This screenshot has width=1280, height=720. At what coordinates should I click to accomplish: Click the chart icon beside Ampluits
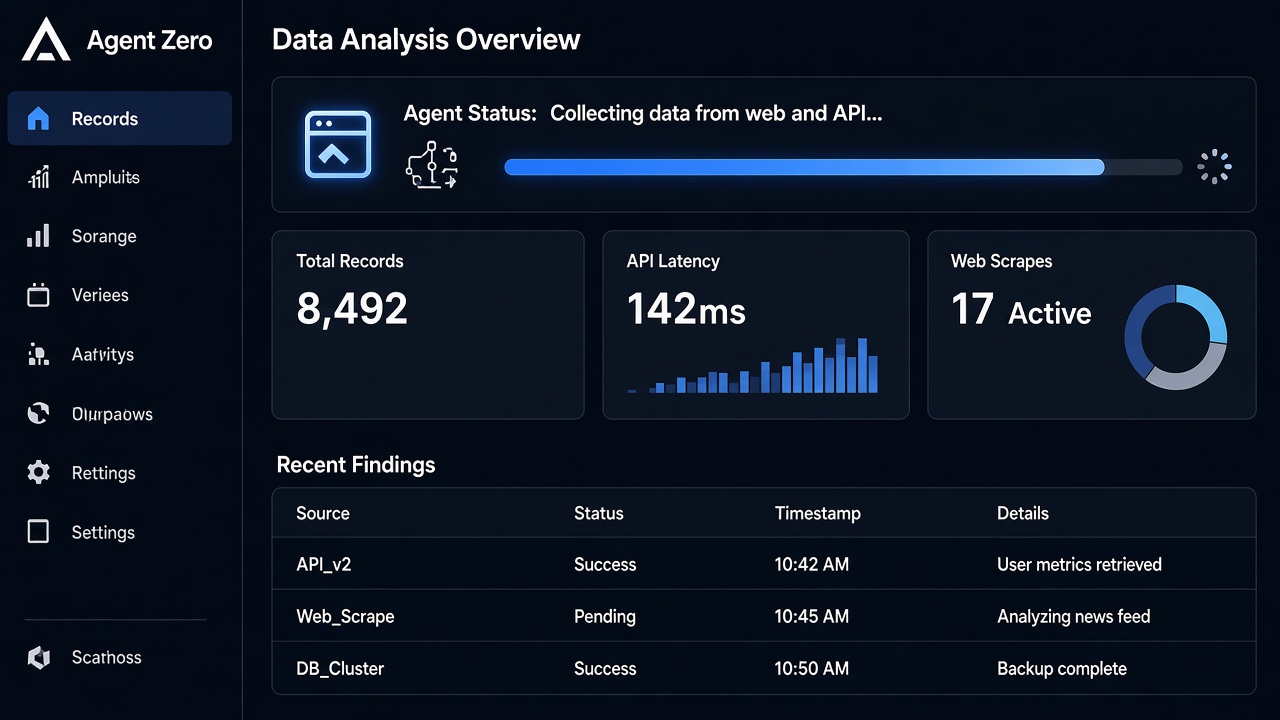39,178
